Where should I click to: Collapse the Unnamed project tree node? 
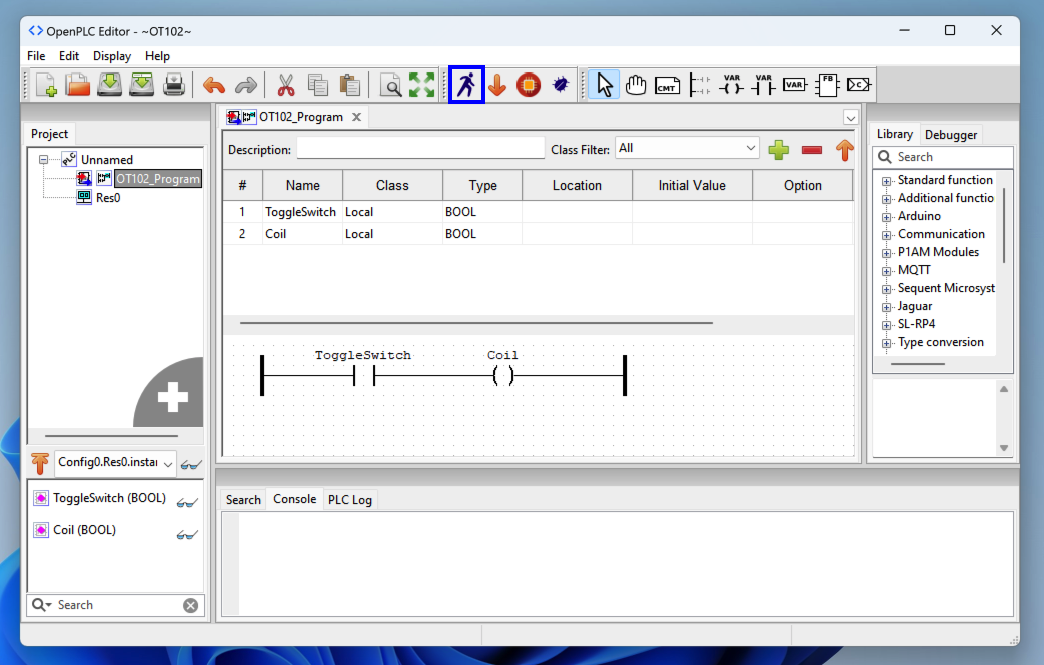pyautogui.click(x=44, y=160)
